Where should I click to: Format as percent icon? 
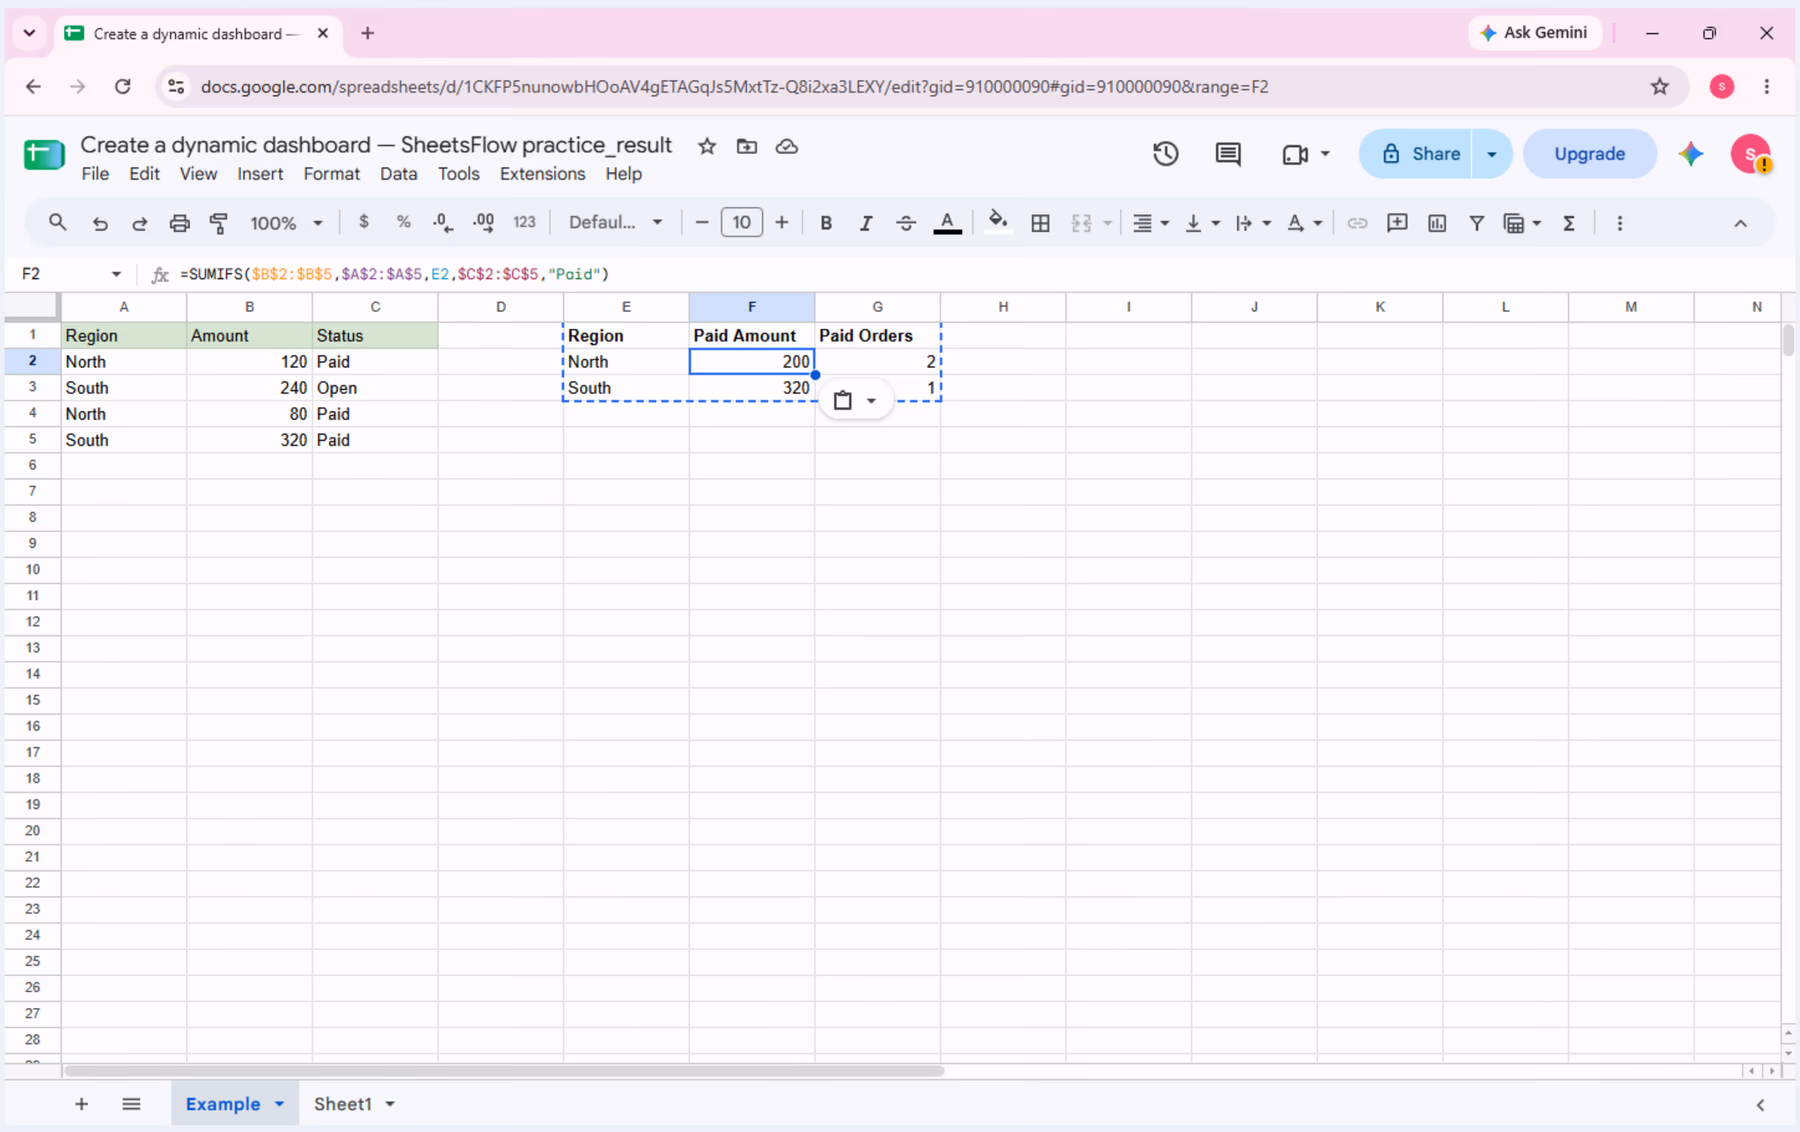tap(403, 222)
